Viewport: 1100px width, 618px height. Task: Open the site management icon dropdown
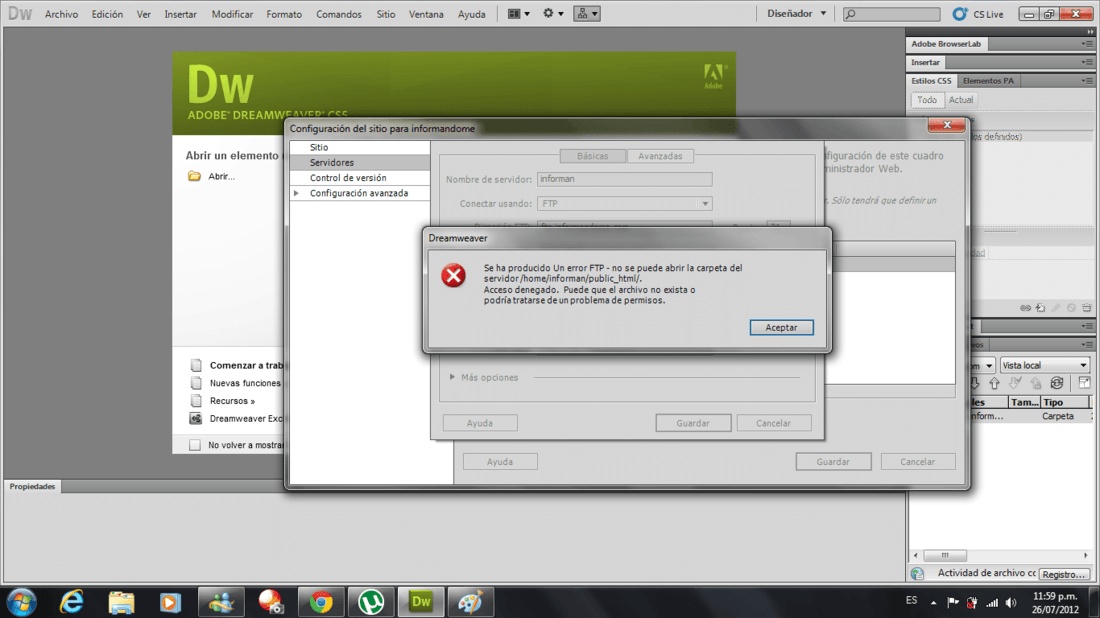coord(586,13)
